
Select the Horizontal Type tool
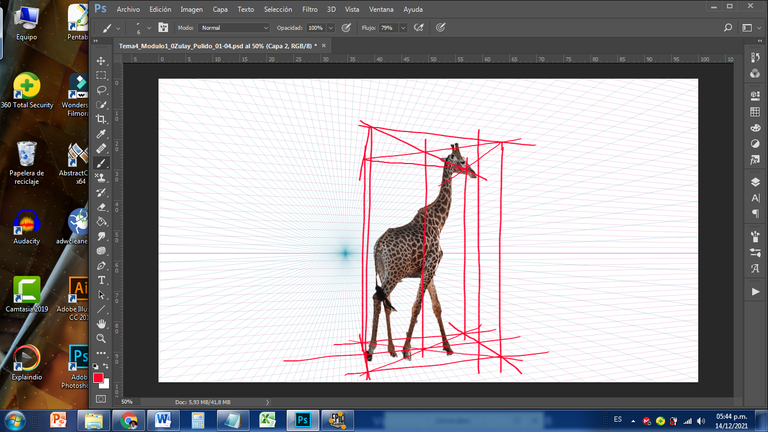pyautogui.click(x=101, y=280)
